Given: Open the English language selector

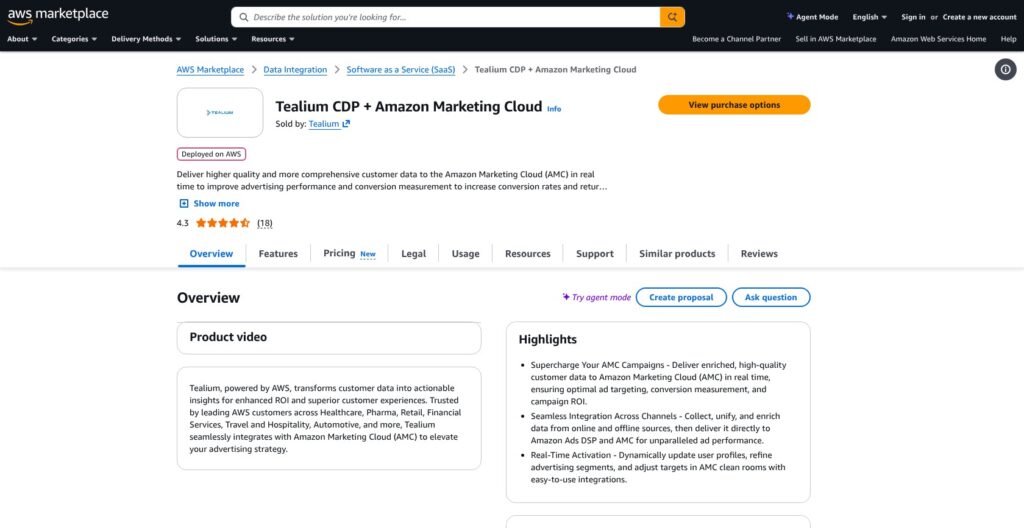Looking at the screenshot, I should click(x=869, y=17).
